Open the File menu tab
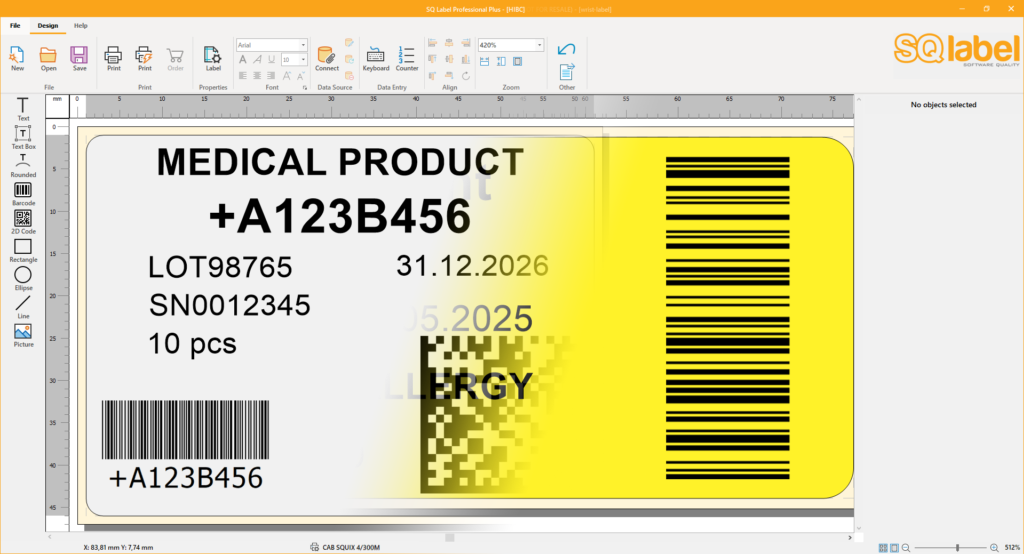The image size is (1024, 554). click(x=15, y=25)
